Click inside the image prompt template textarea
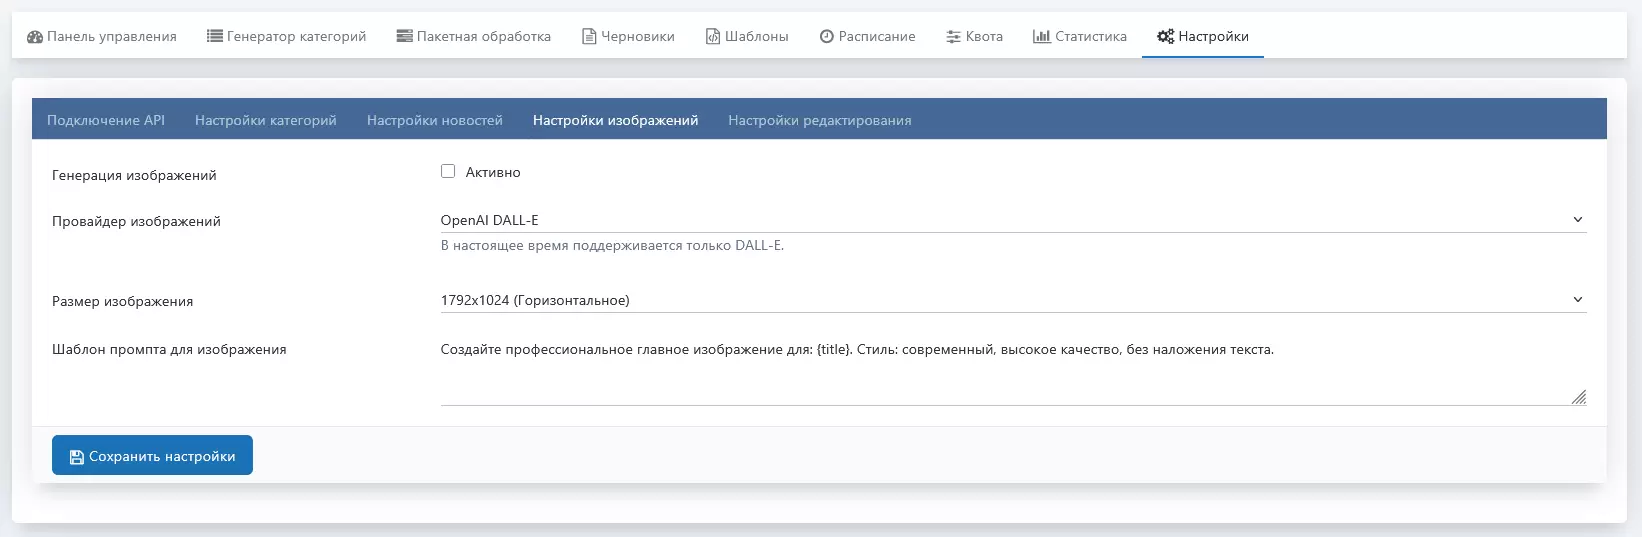The height and width of the screenshot is (537, 1642). pyautogui.click(x=1000, y=370)
